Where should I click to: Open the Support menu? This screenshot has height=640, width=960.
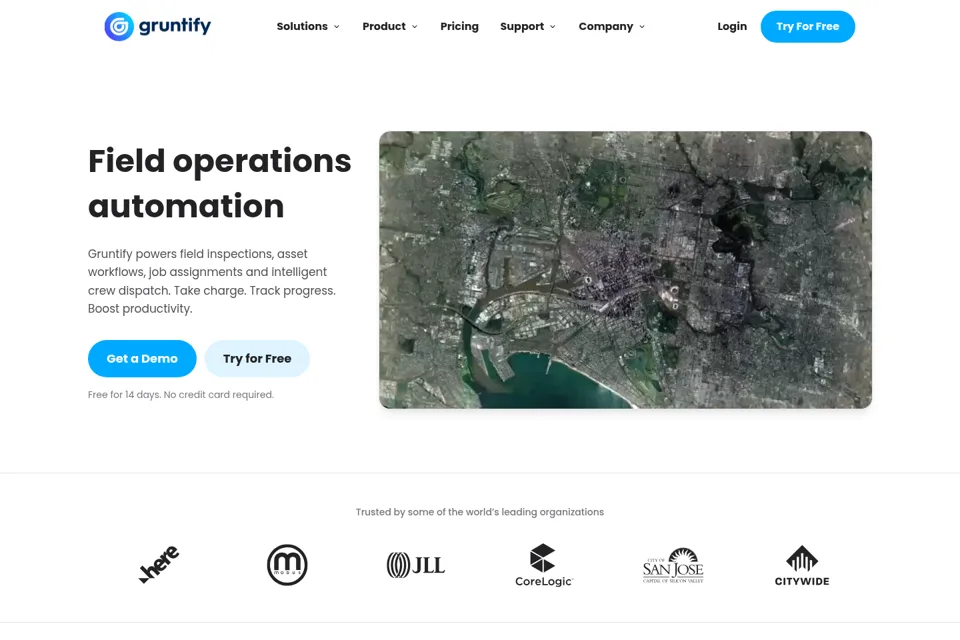point(522,26)
